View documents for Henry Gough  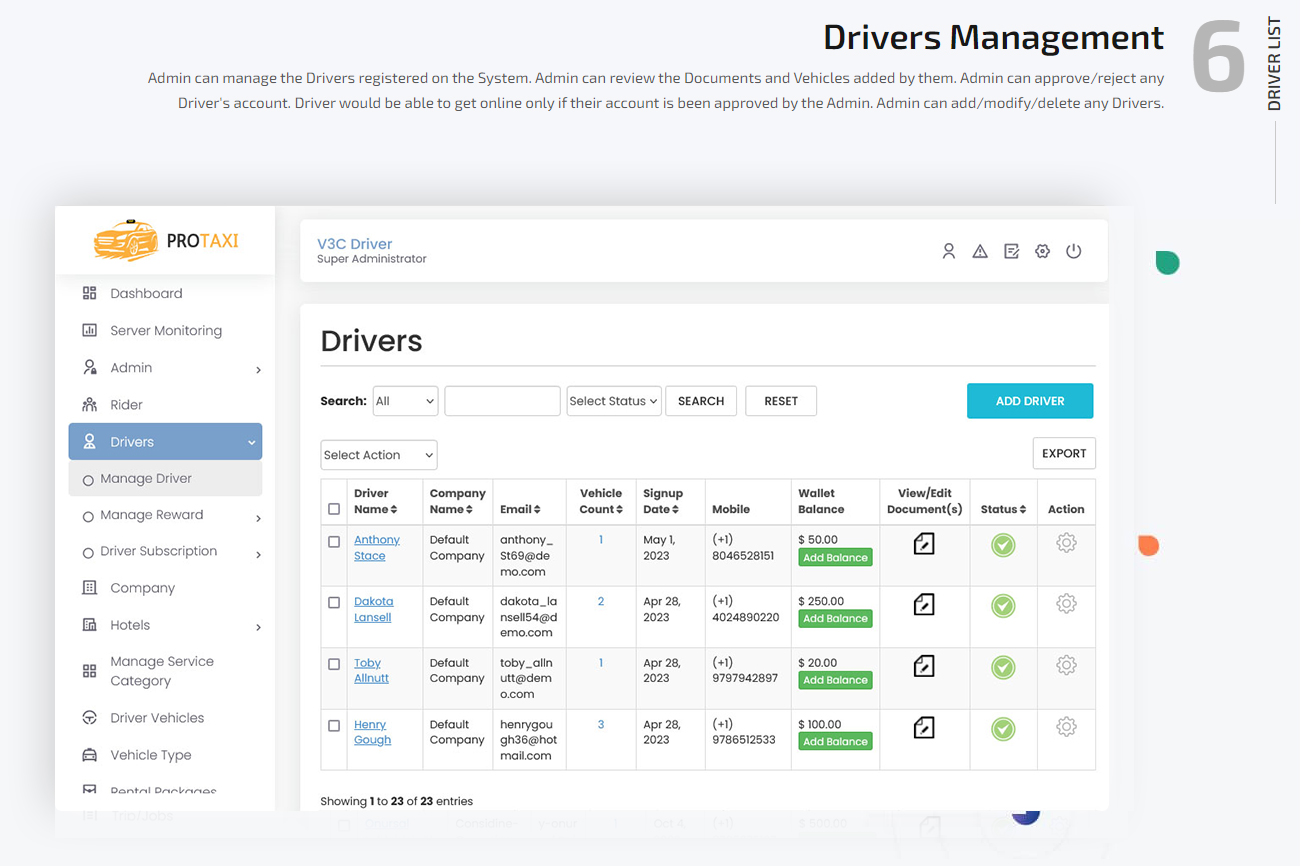click(x=924, y=728)
